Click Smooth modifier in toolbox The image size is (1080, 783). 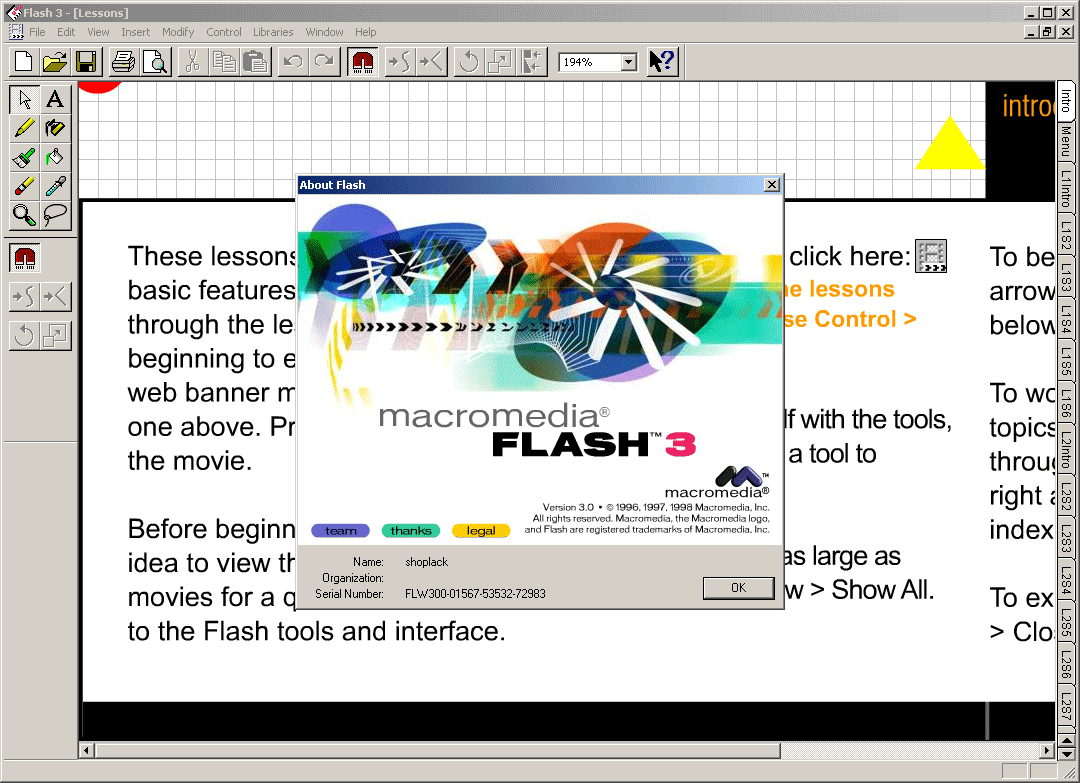25,297
